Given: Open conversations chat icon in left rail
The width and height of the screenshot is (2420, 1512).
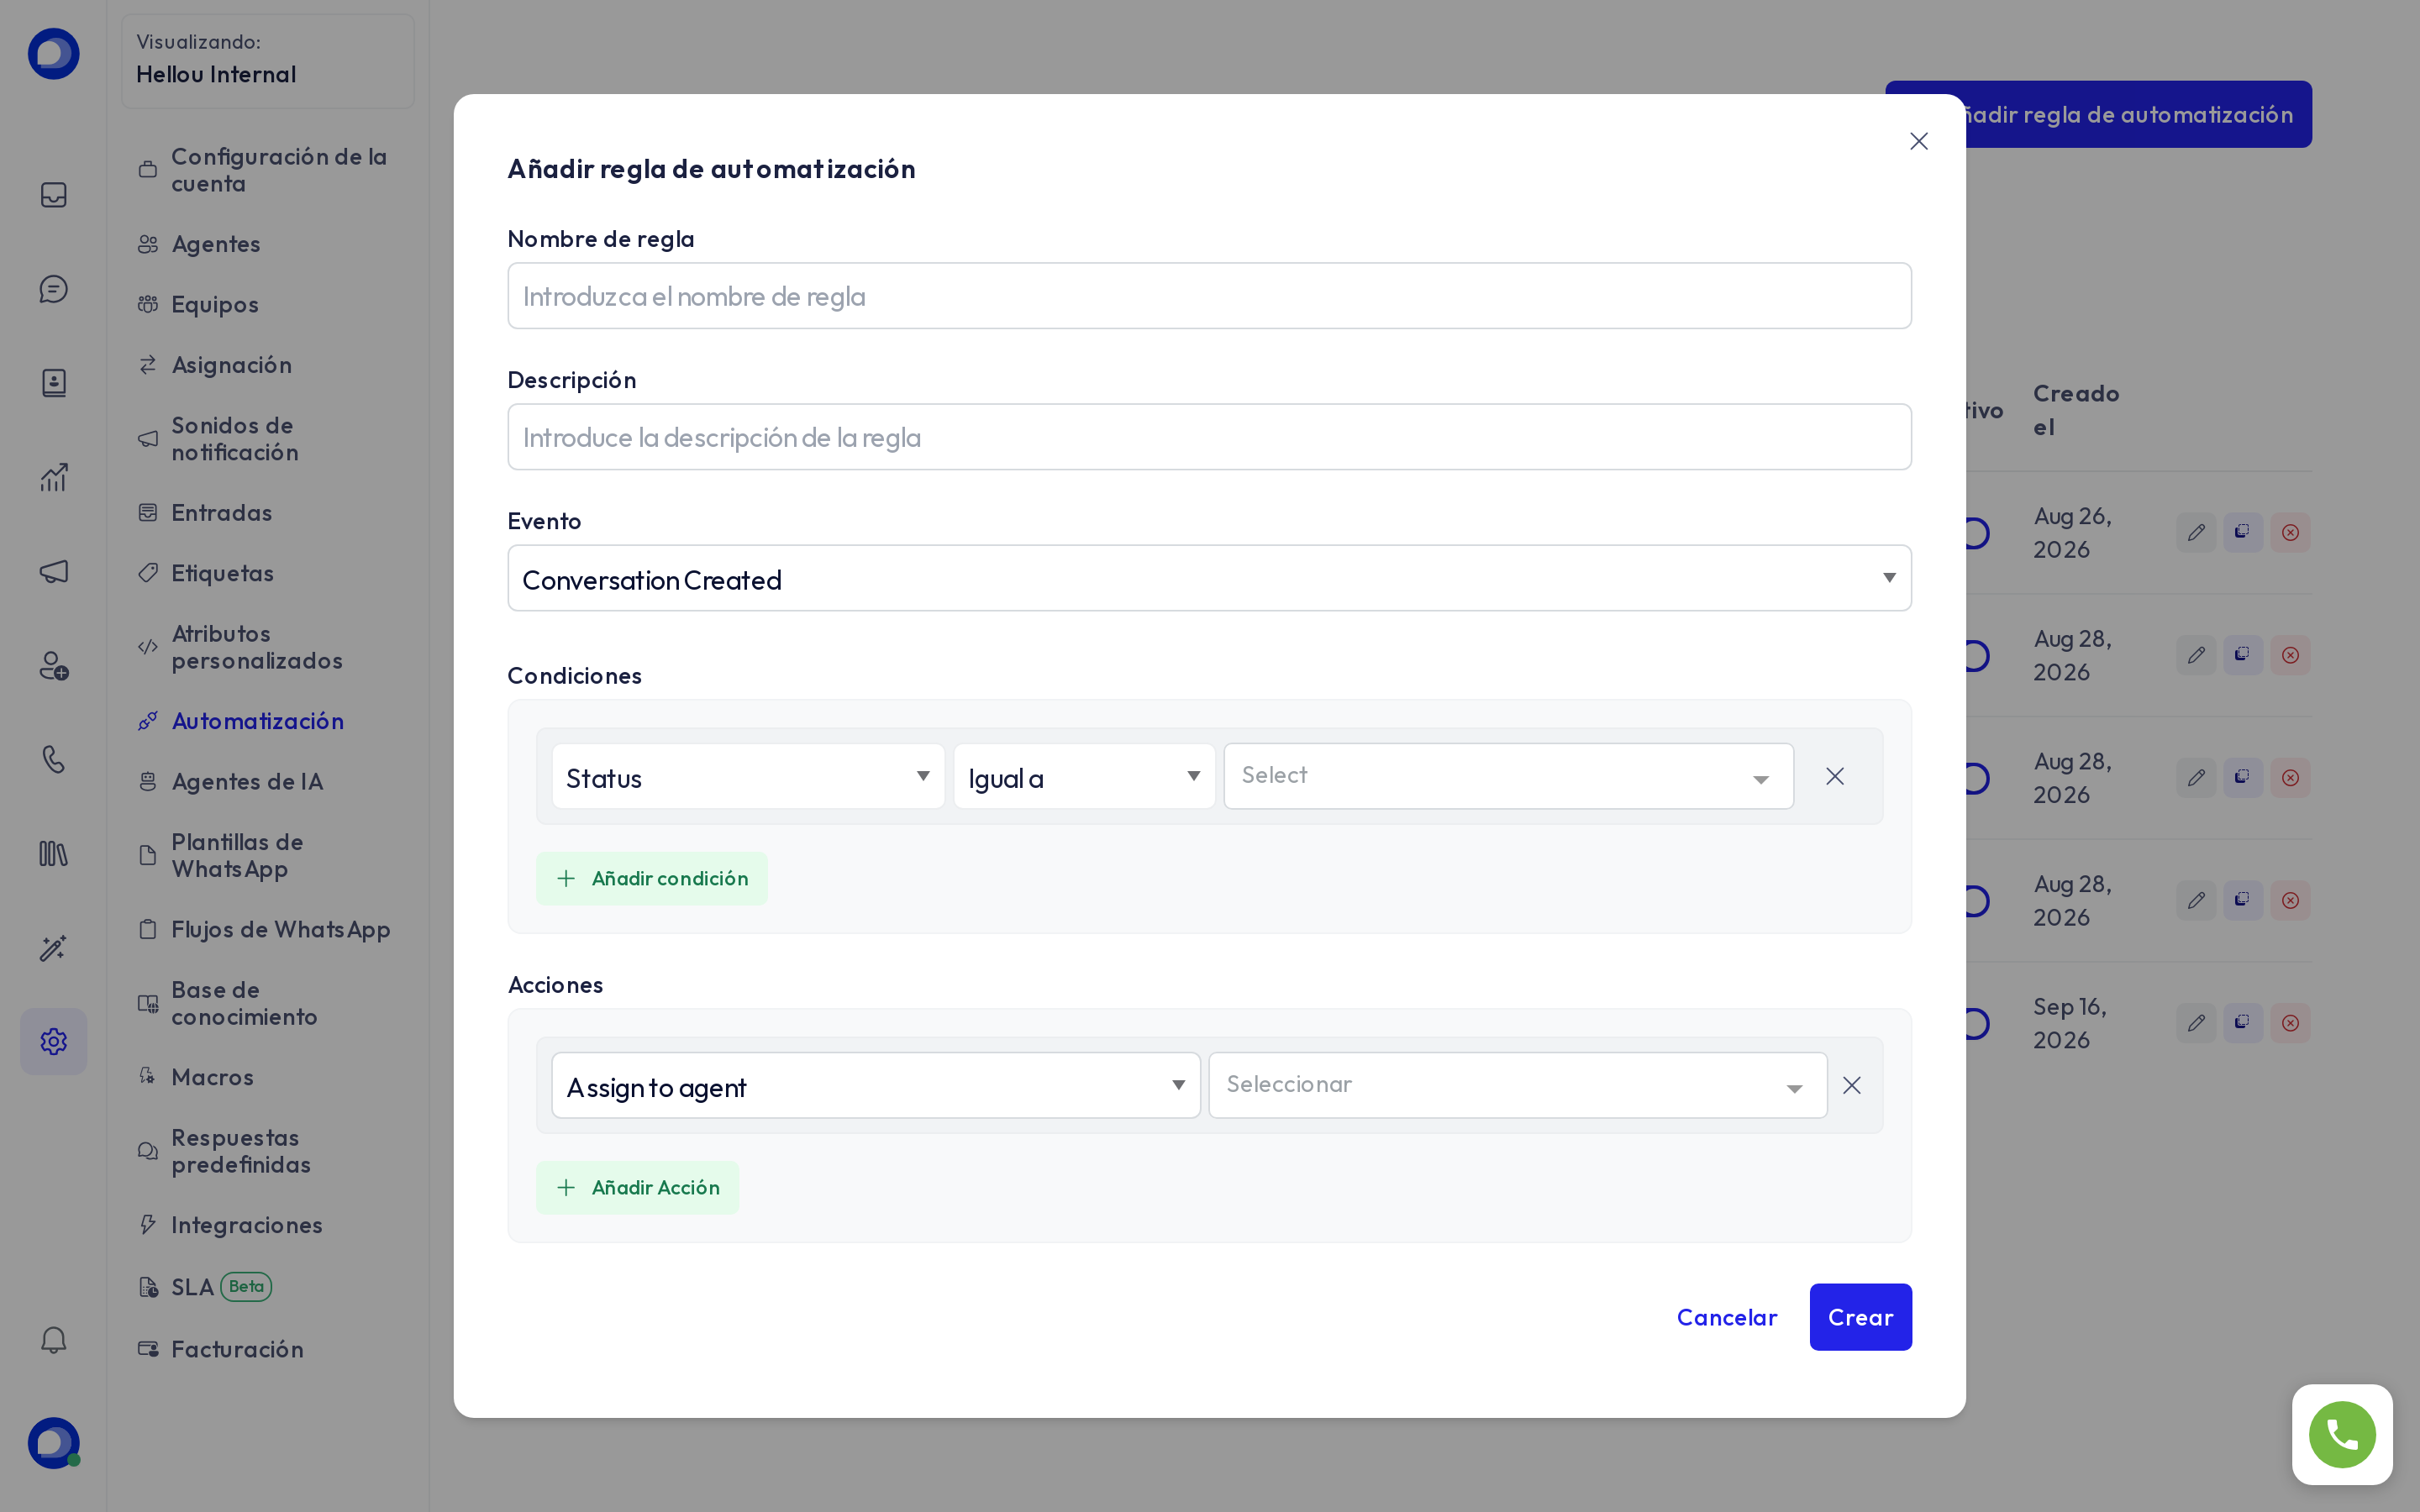Looking at the screenshot, I should click(54, 289).
